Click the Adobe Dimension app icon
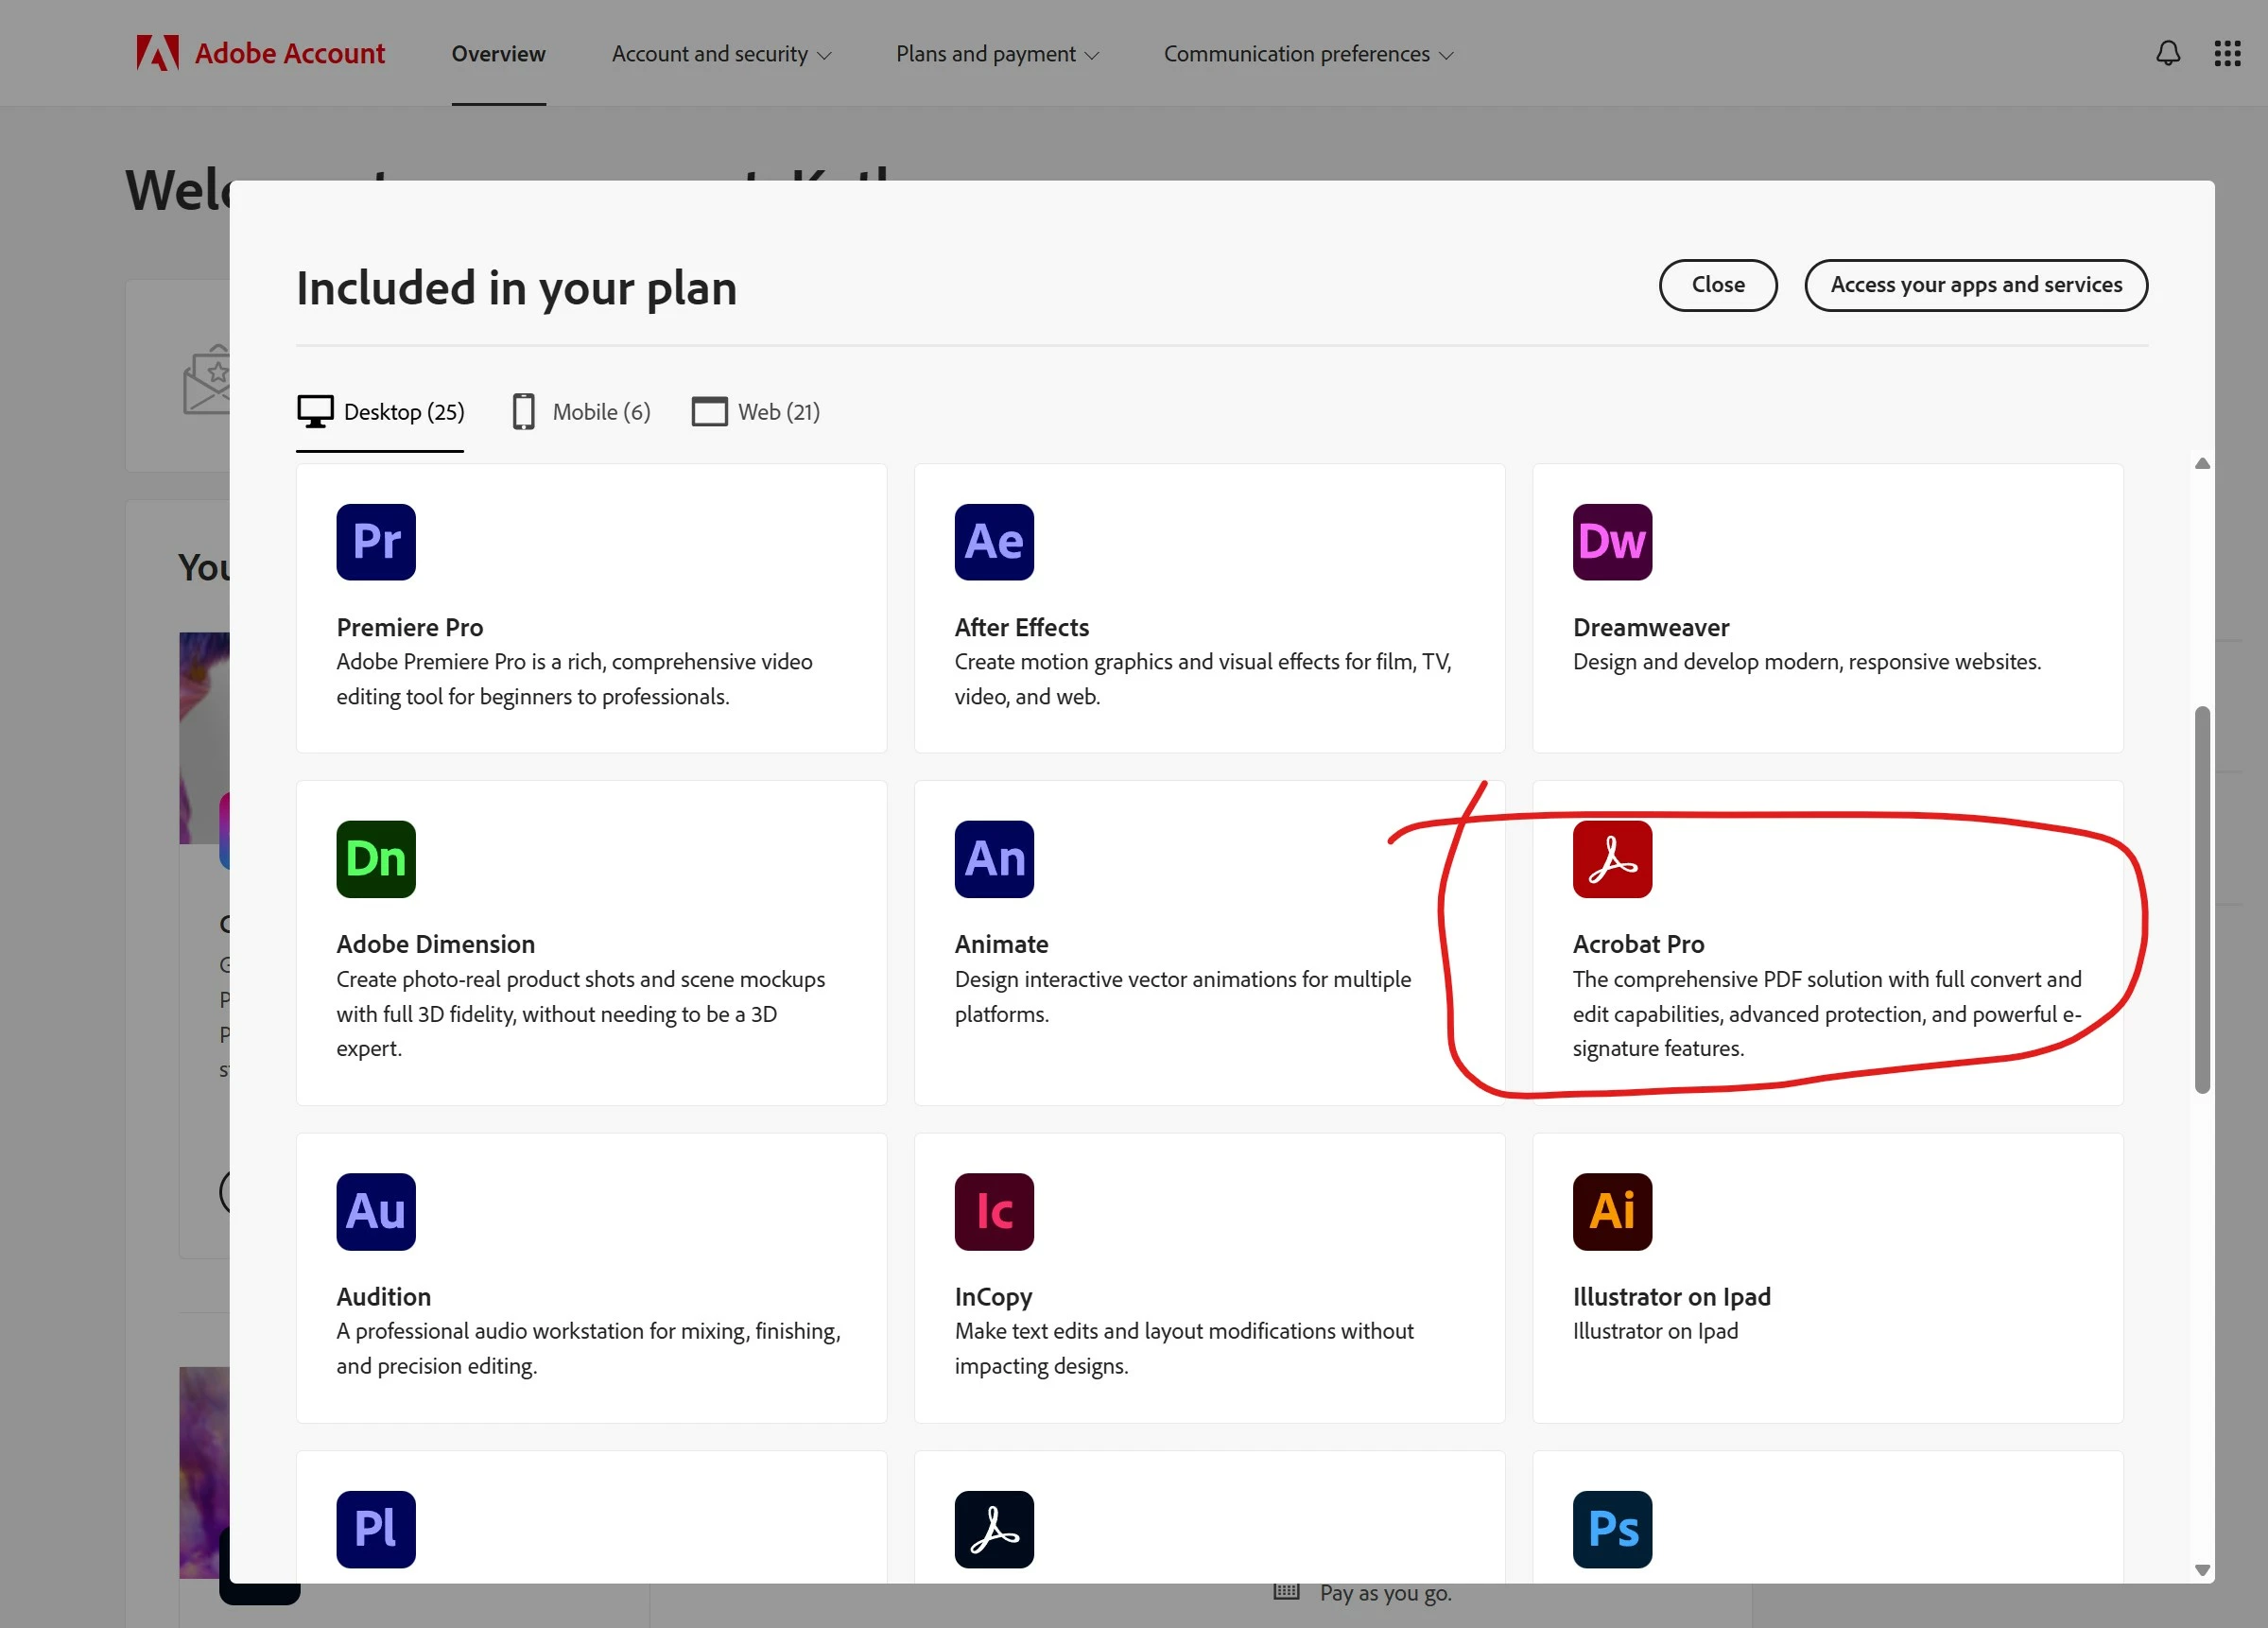 coord(376,859)
